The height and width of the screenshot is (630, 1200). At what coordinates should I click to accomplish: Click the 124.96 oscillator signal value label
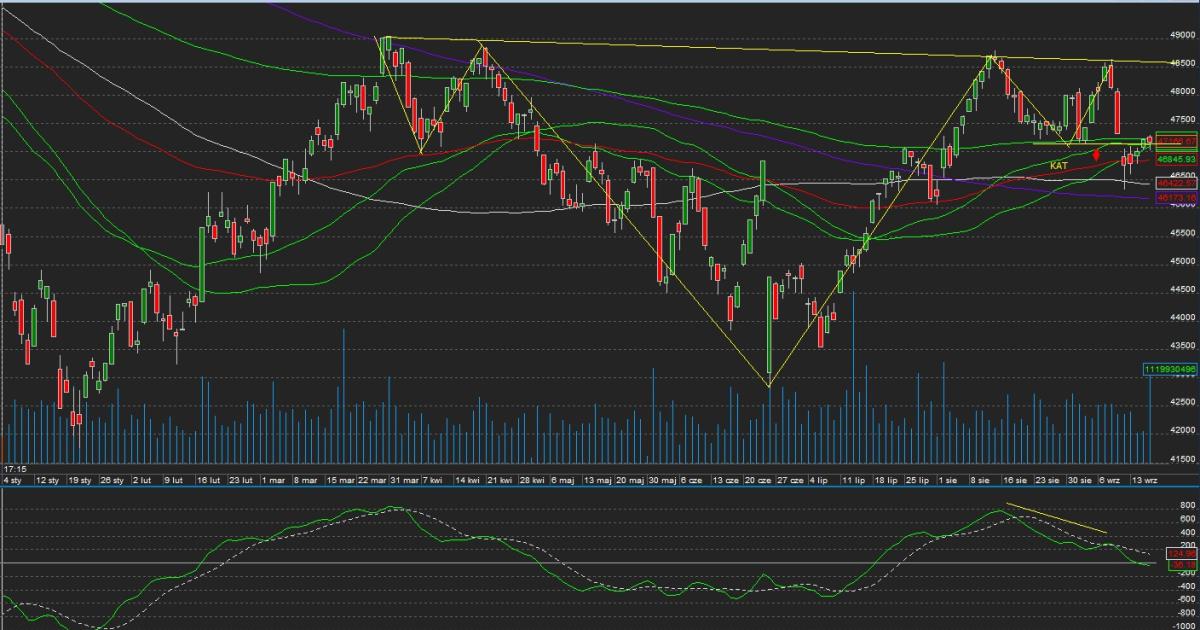1184,553
